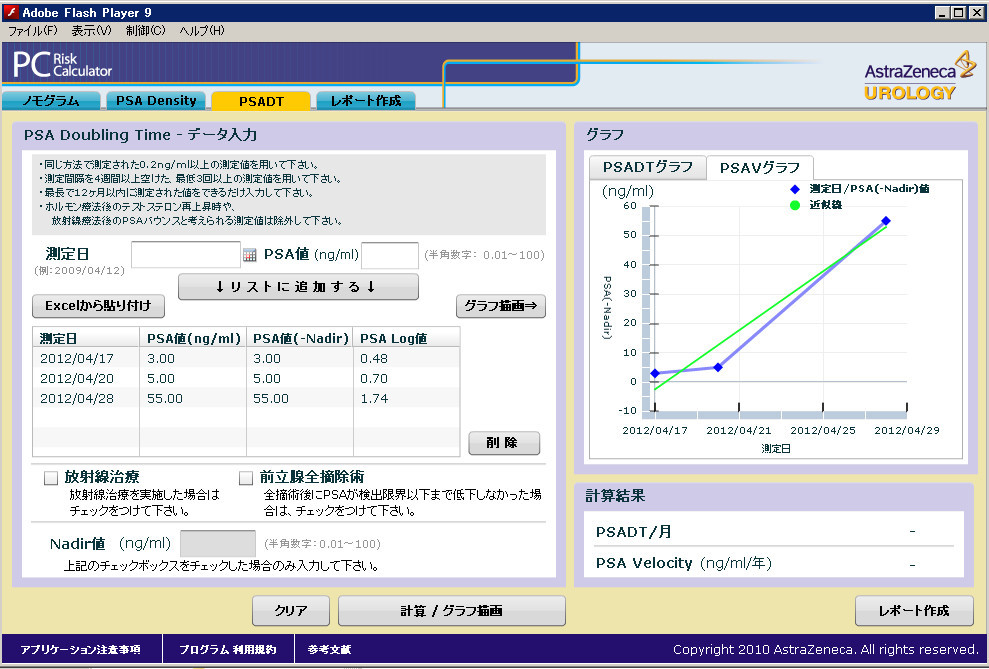The image size is (989, 669).
Task: Click the 計算 / グラフ描画 button
Action: point(452,610)
